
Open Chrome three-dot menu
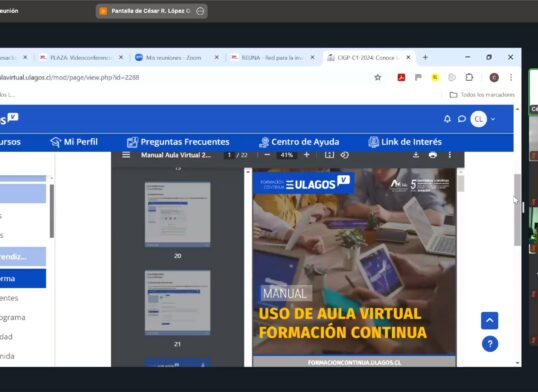pyautogui.click(x=511, y=78)
